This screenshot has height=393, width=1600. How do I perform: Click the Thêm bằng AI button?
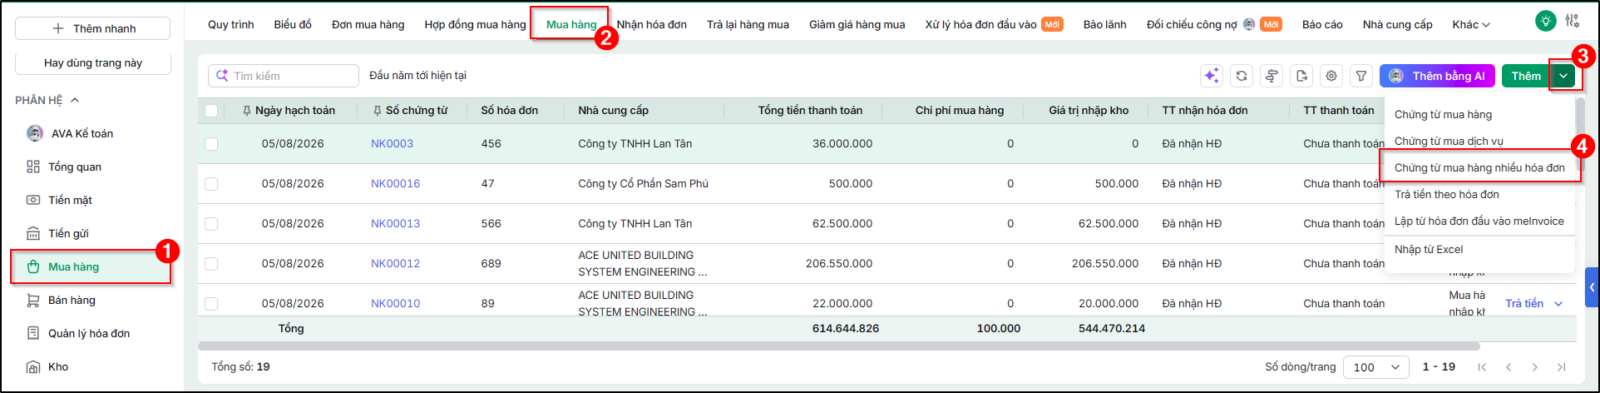point(1437,76)
